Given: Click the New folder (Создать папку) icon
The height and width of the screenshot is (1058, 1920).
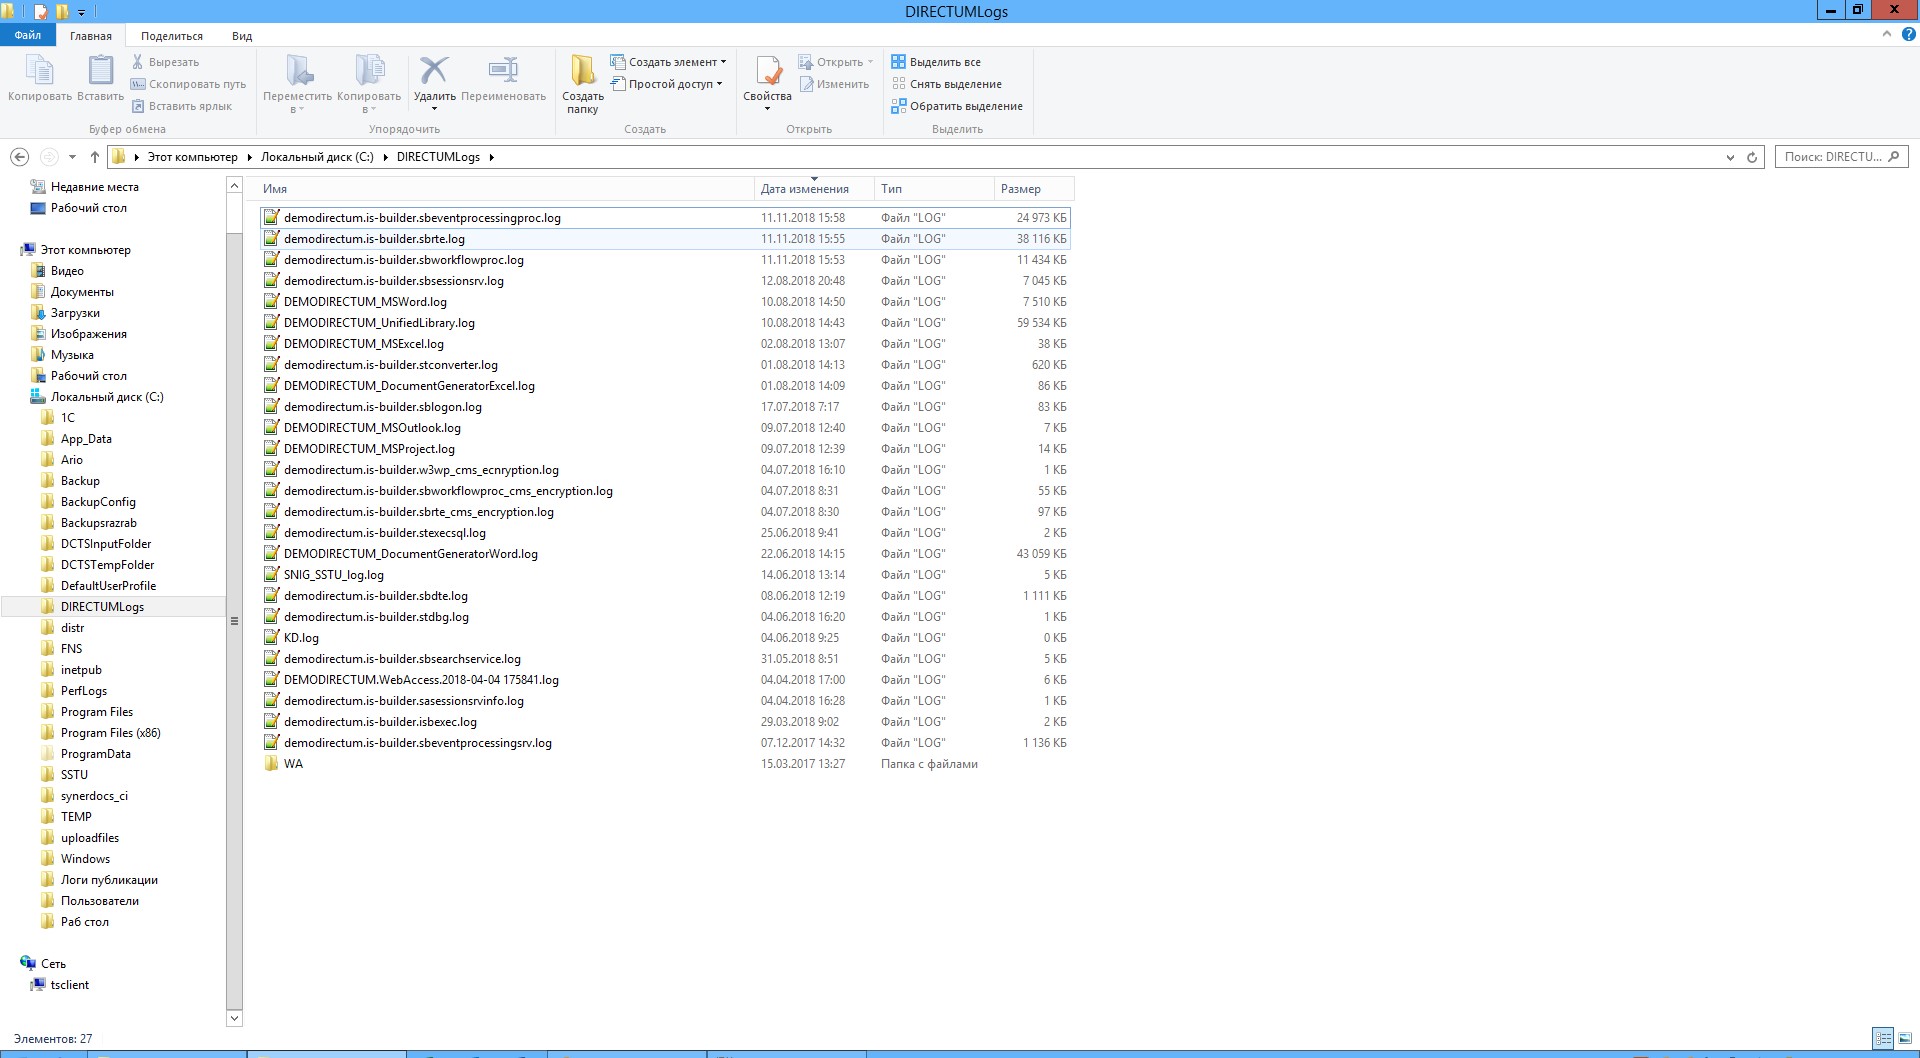Looking at the screenshot, I should click(583, 71).
